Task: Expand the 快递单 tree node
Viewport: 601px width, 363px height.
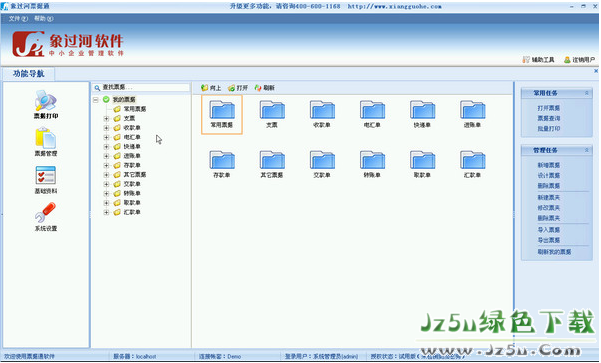Action: pyautogui.click(x=106, y=146)
